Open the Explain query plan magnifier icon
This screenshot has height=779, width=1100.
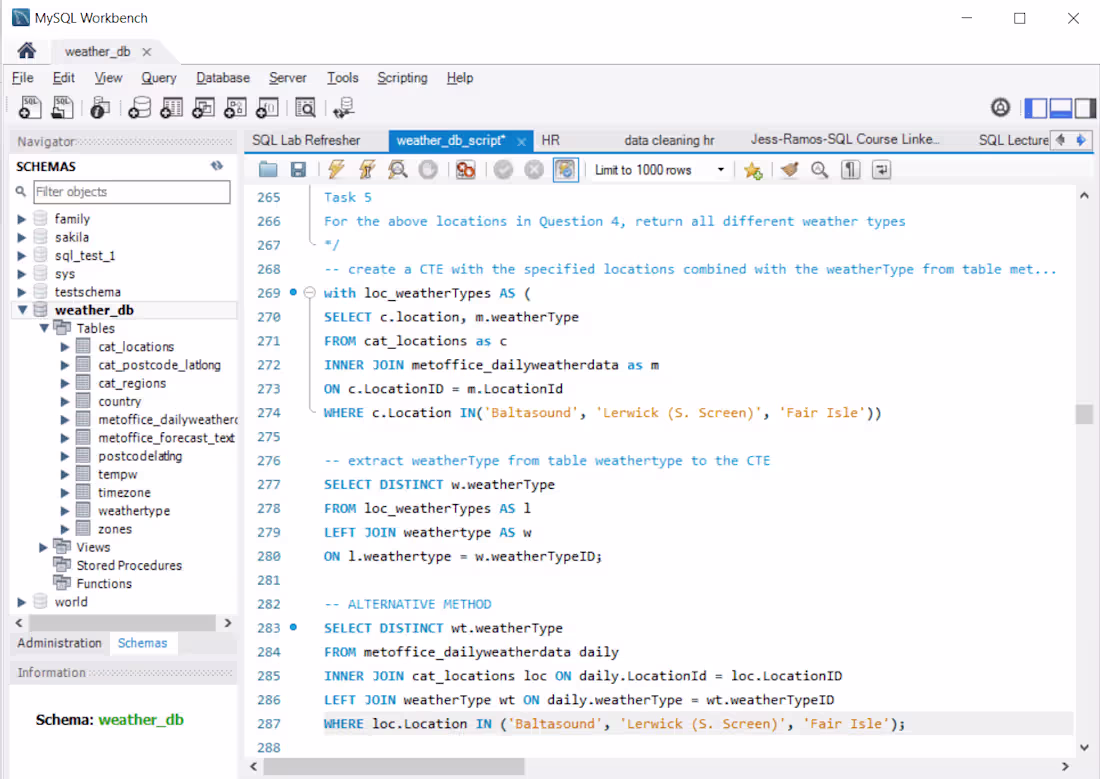tap(396, 169)
